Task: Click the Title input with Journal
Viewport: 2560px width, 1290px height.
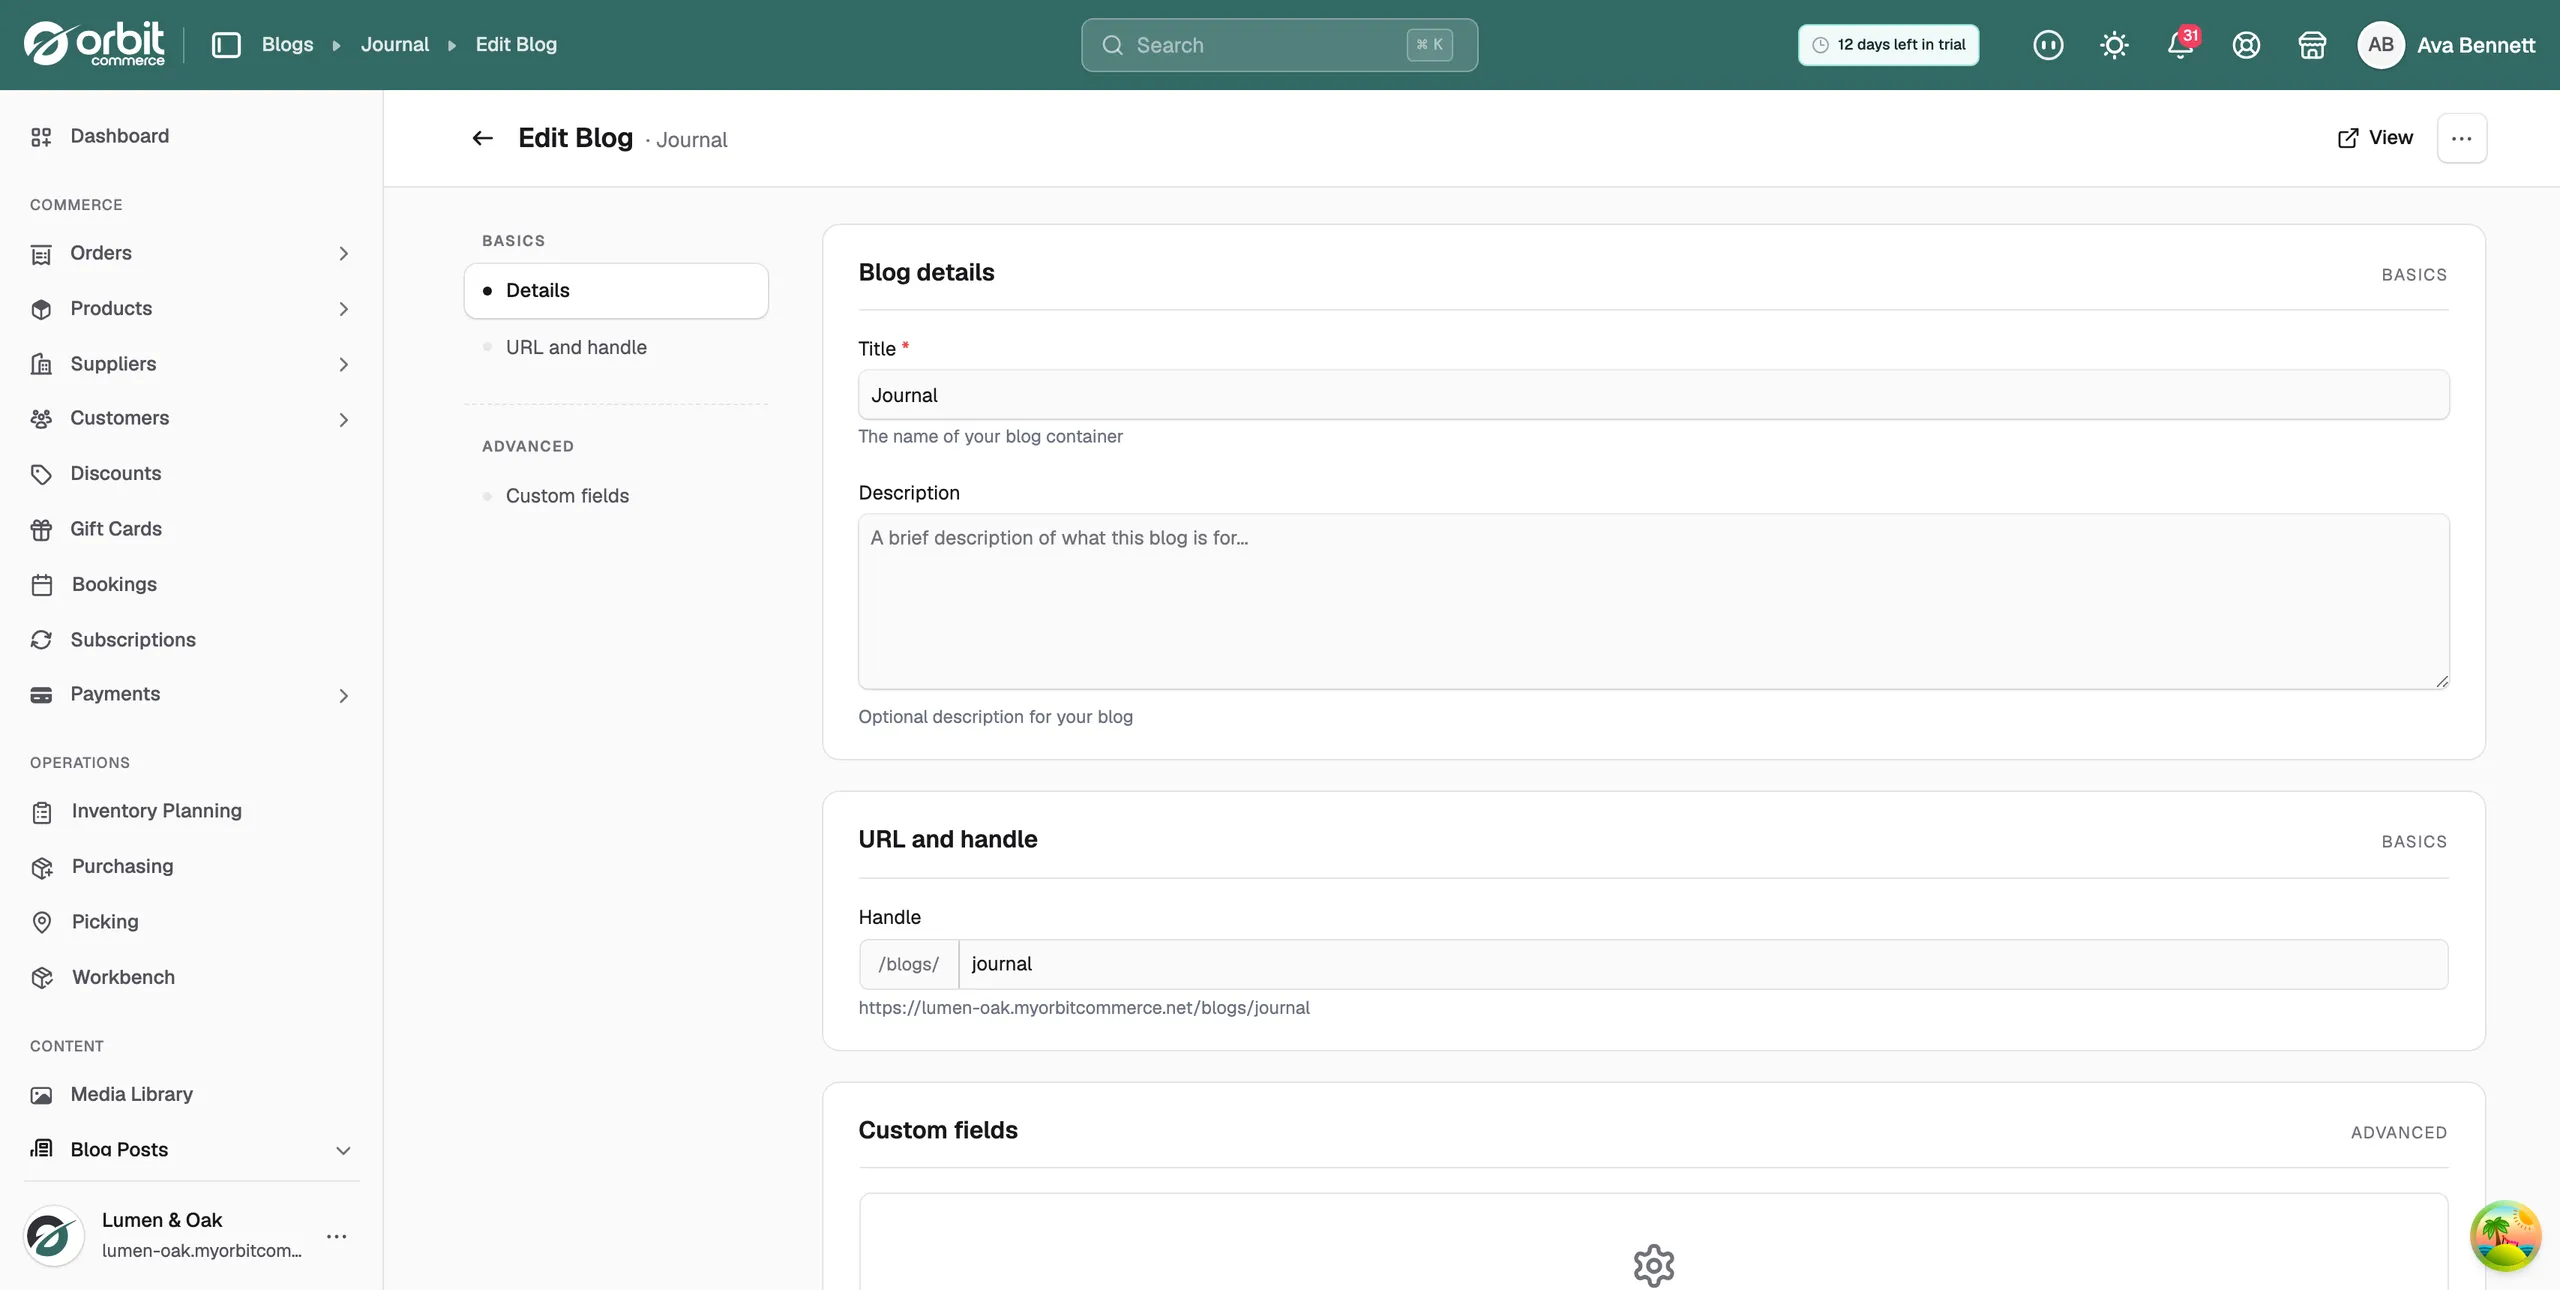Action: (1653, 395)
